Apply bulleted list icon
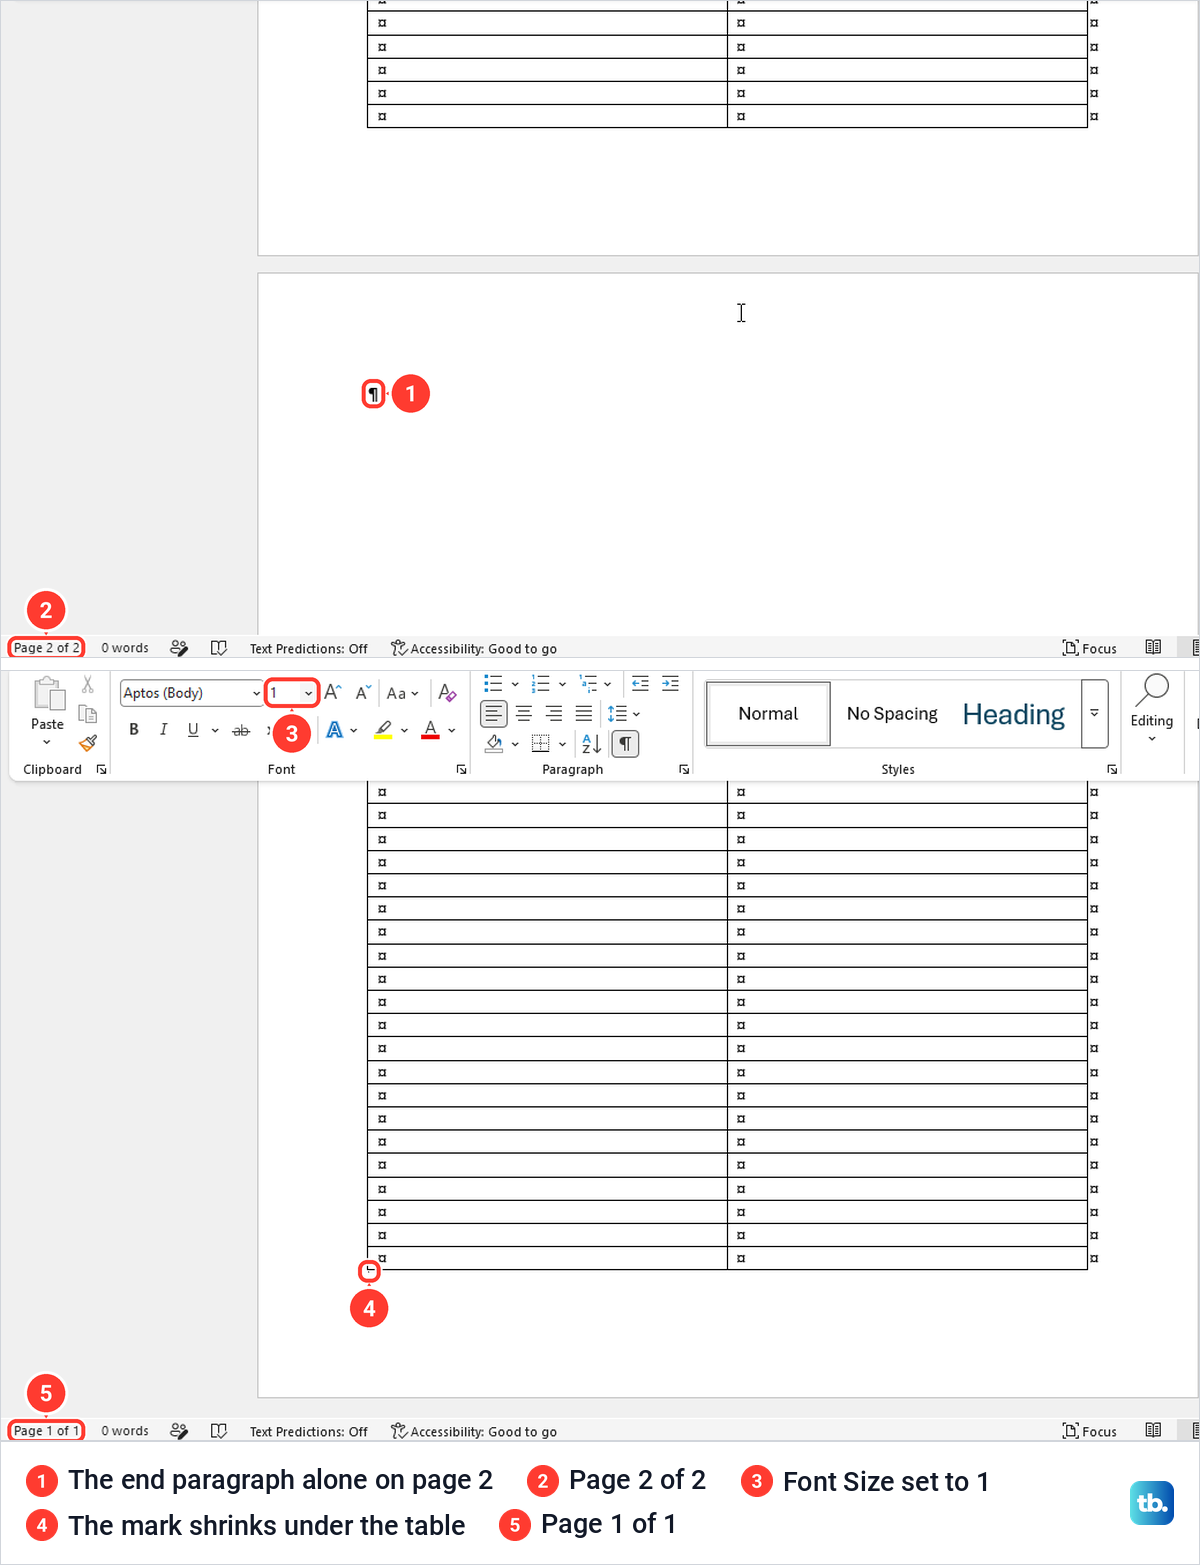This screenshot has width=1200, height=1565. 493,684
